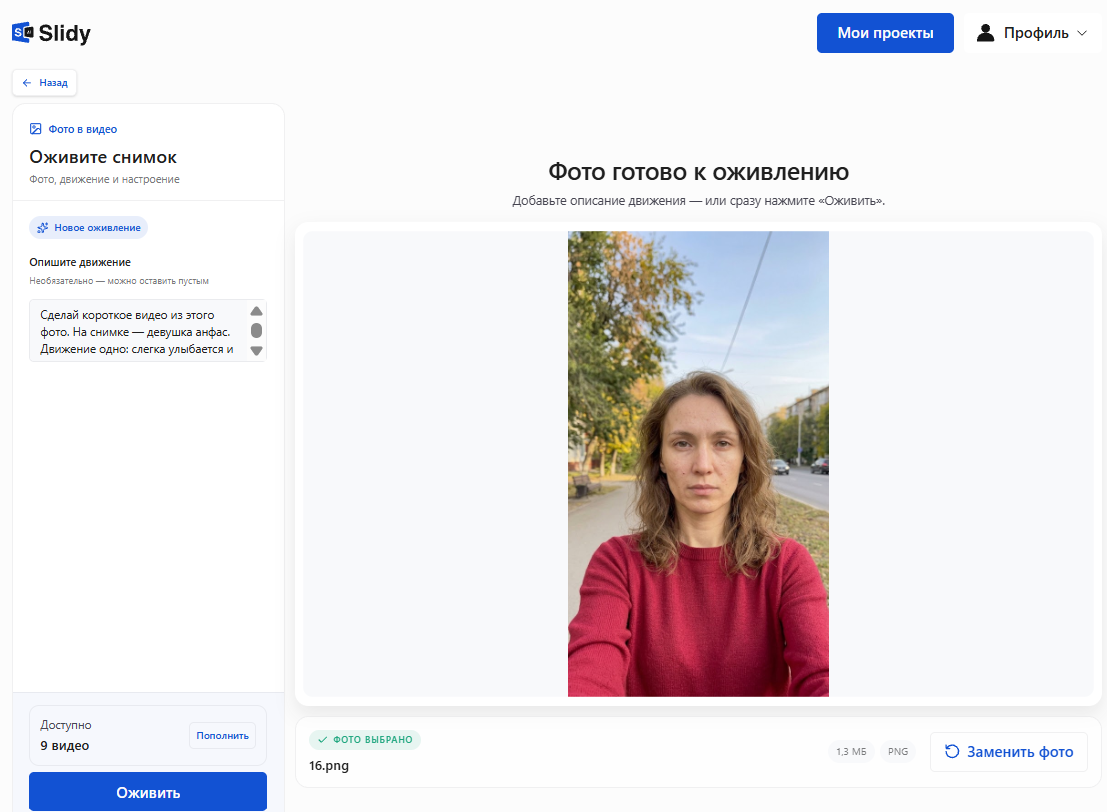This screenshot has width=1107, height=812.
Task: Click the 1,3 МБ file size tag
Action: tap(851, 751)
